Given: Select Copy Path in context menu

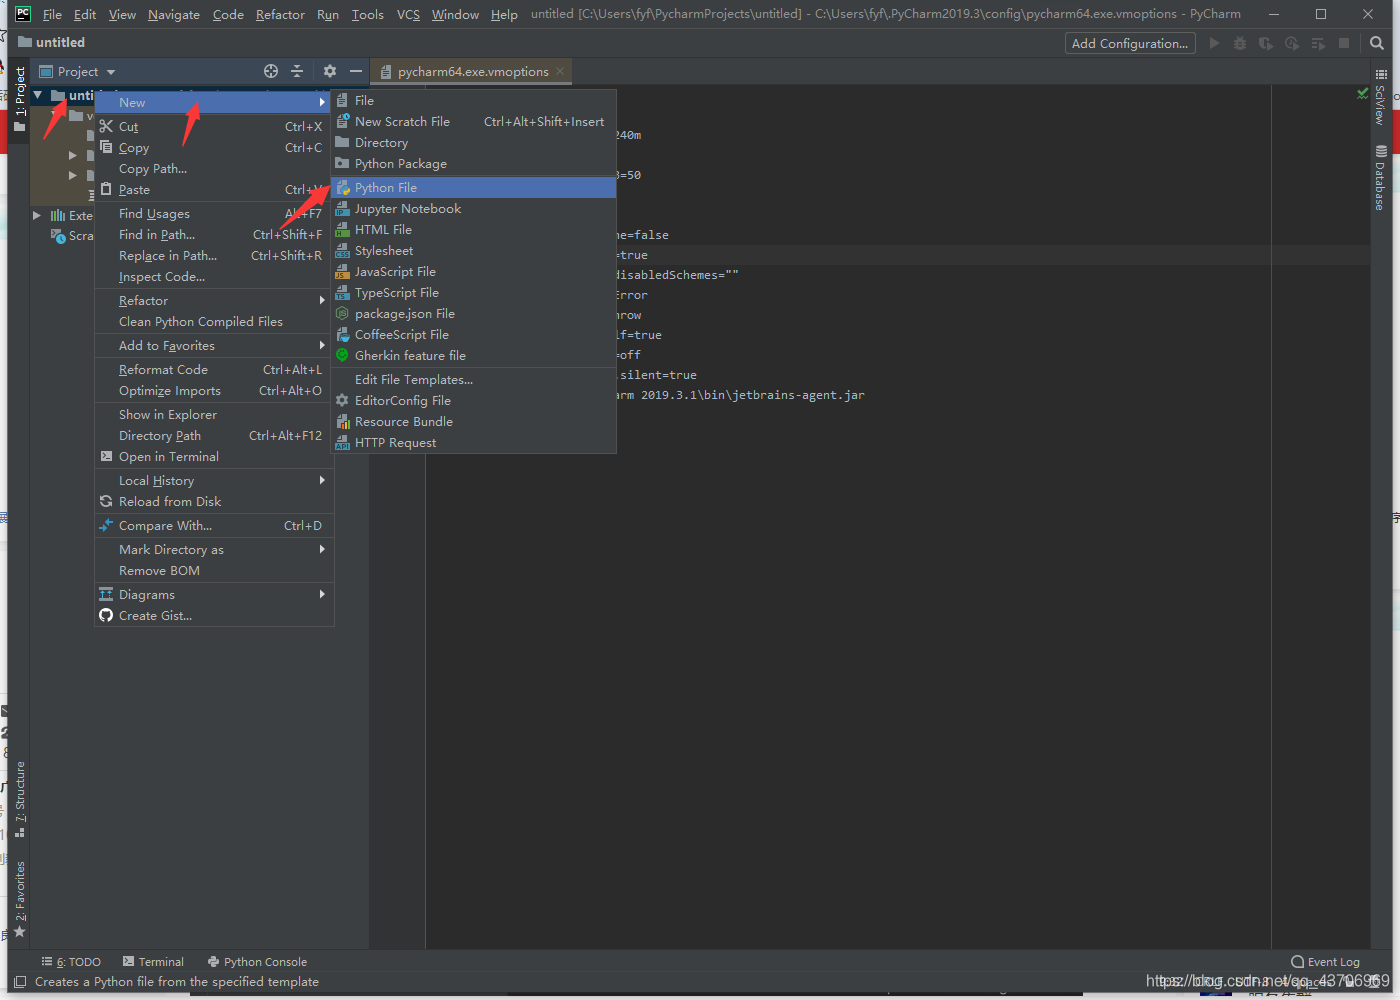Looking at the screenshot, I should pyautogui.click(x=212, y=168).
